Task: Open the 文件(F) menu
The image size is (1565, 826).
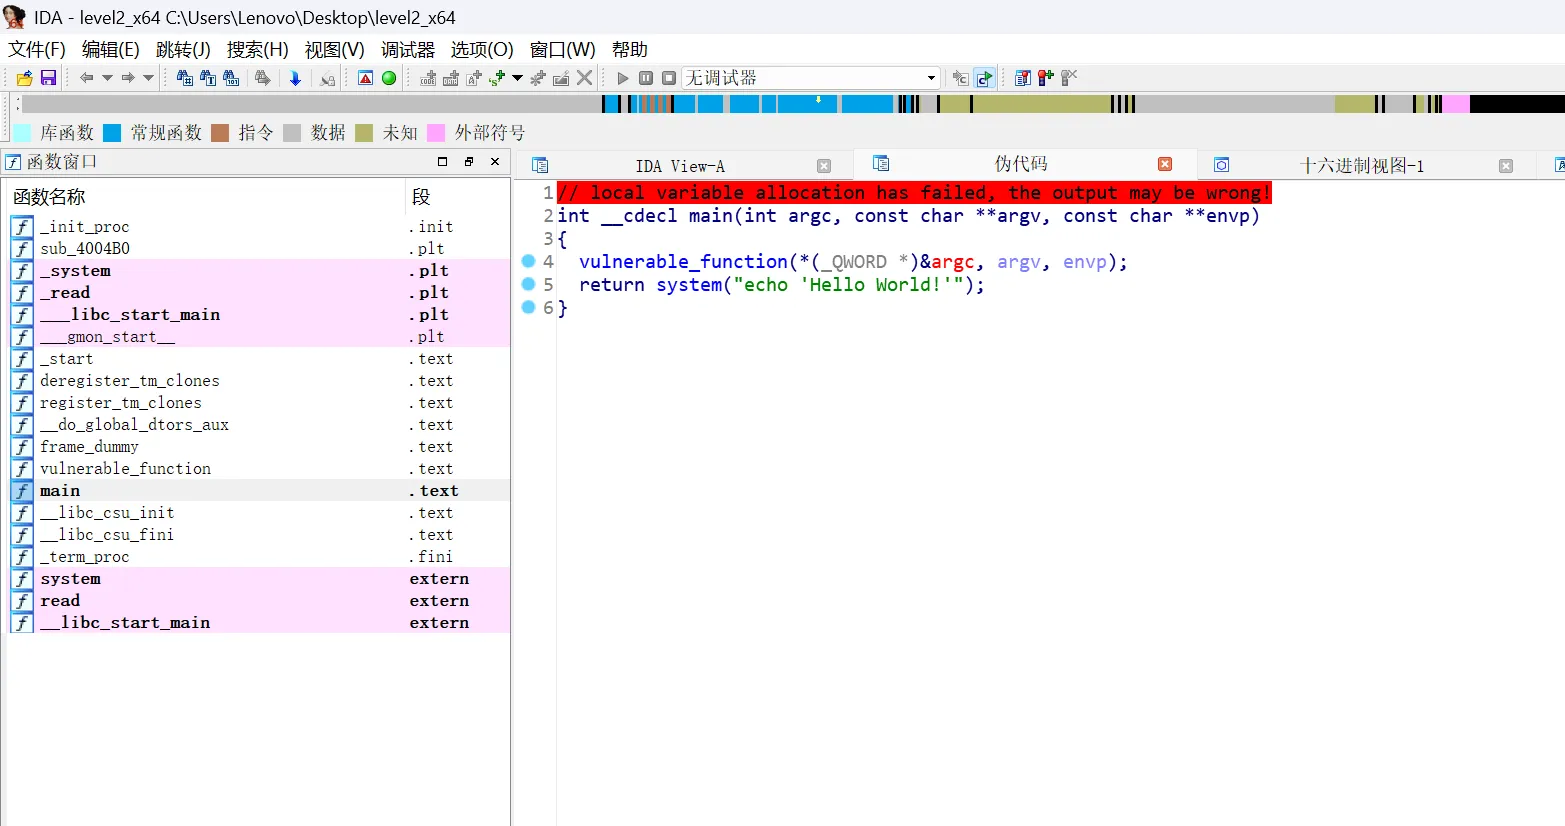Action: coord(37,49)
